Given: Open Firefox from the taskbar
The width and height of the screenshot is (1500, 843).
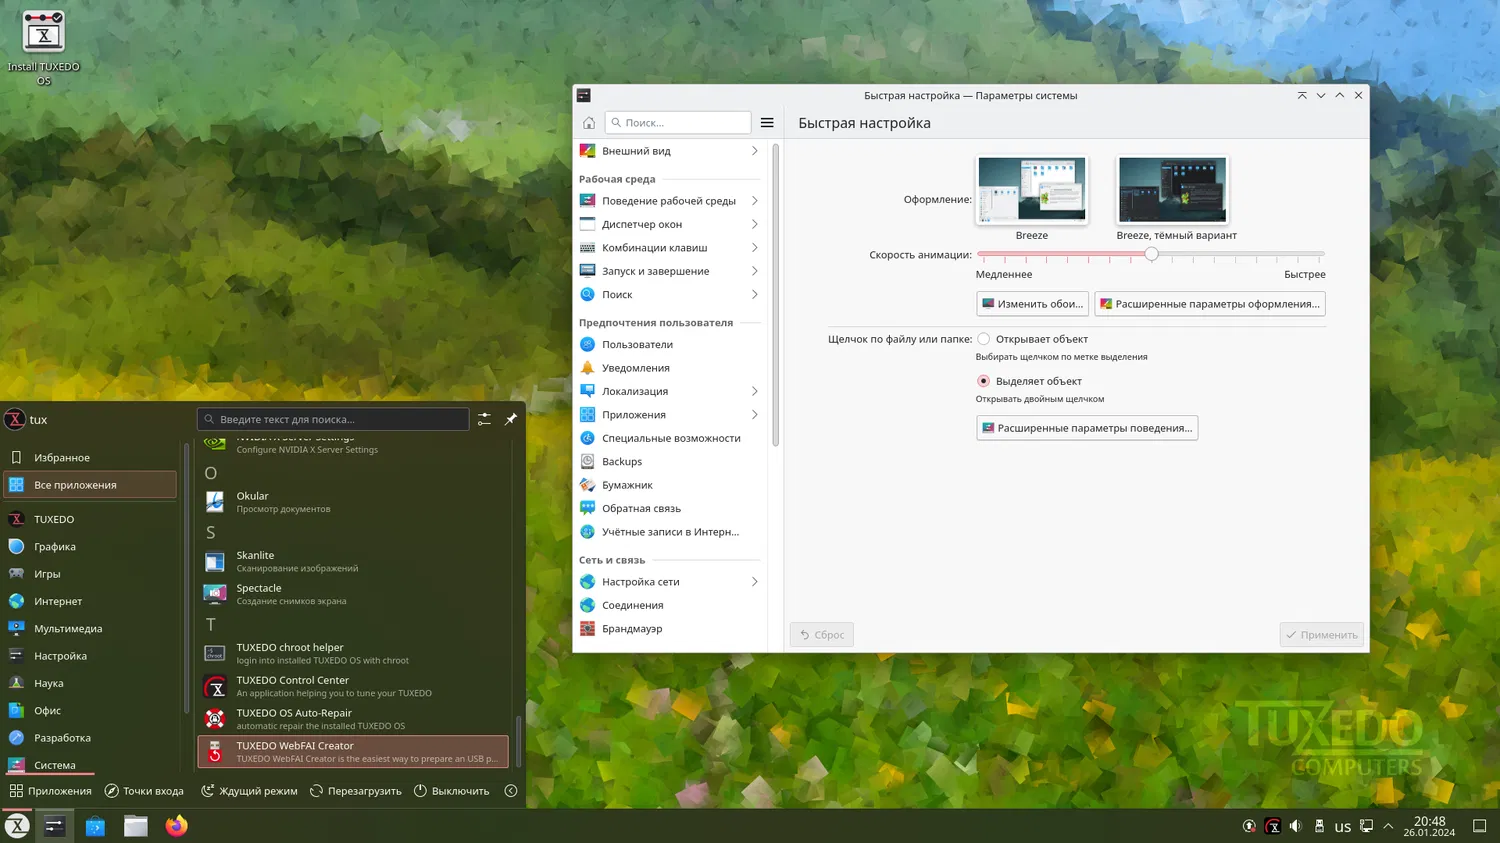Looking at the screenshot, I should coord(177,826).
